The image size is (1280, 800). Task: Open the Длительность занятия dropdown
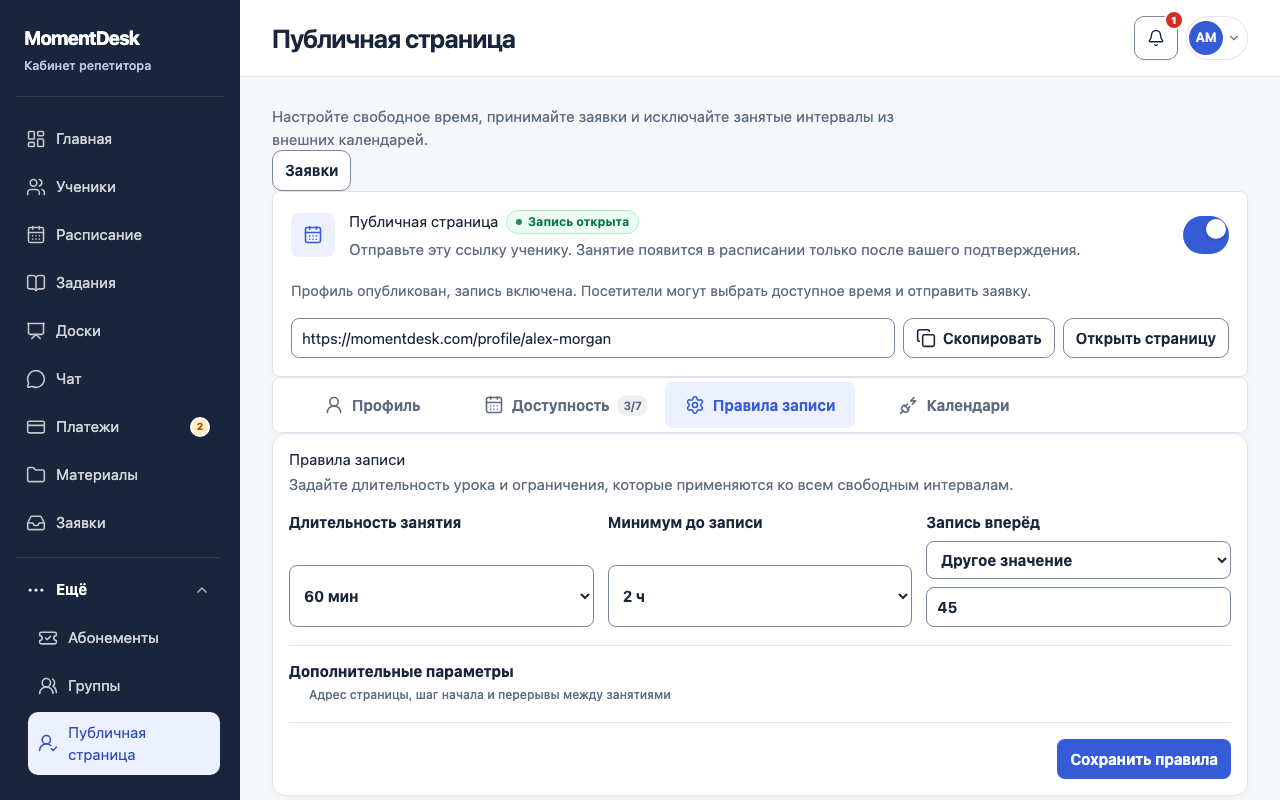(x=441, y=596)
